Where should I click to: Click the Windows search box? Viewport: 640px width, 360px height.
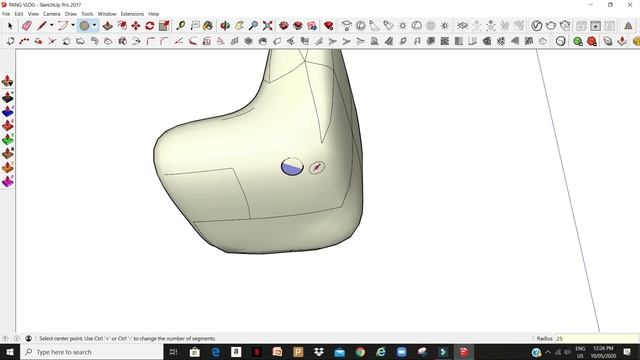point(92,352)
